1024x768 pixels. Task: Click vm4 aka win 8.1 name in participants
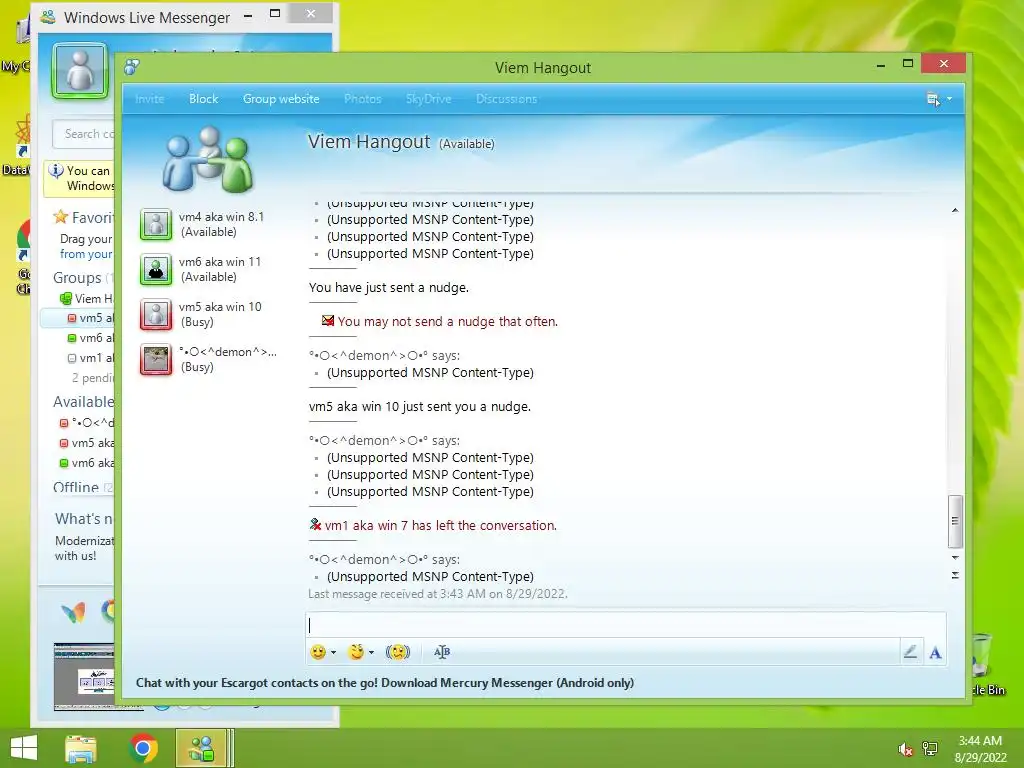tap(221, 217)
